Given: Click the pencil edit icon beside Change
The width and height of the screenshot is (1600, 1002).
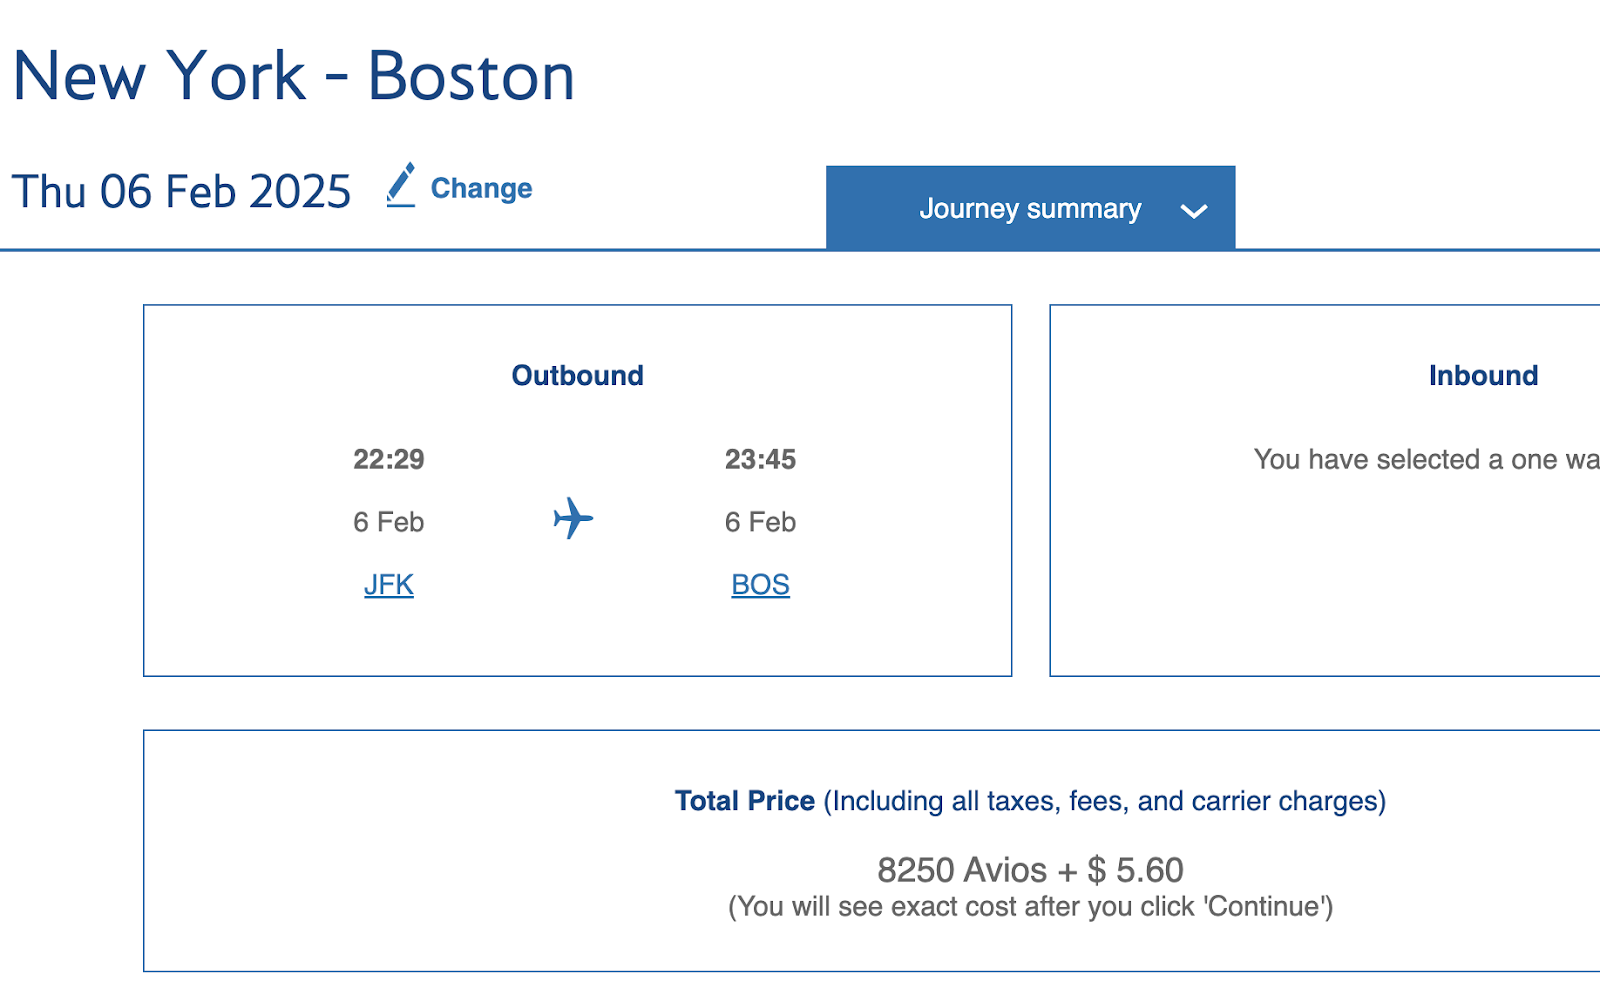Looking at the screenshot, I should [401, 185].
